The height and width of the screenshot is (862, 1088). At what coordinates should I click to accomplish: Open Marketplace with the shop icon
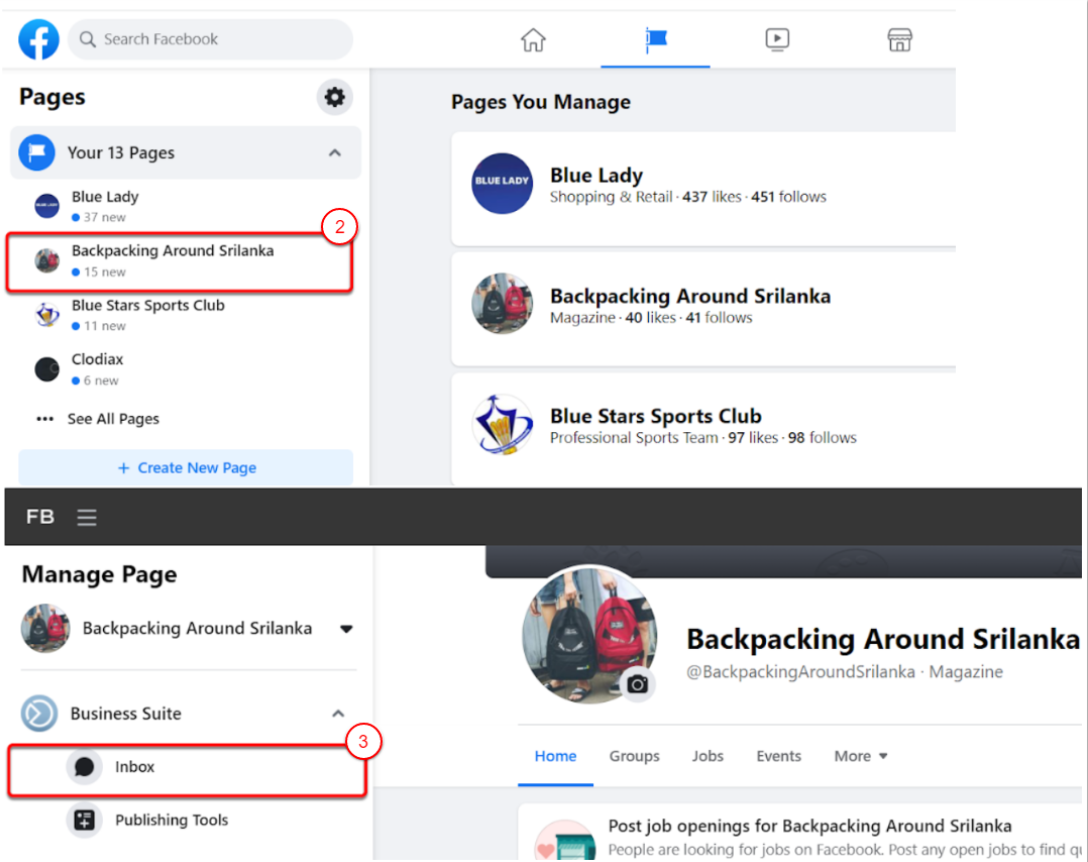click(899, 39)
